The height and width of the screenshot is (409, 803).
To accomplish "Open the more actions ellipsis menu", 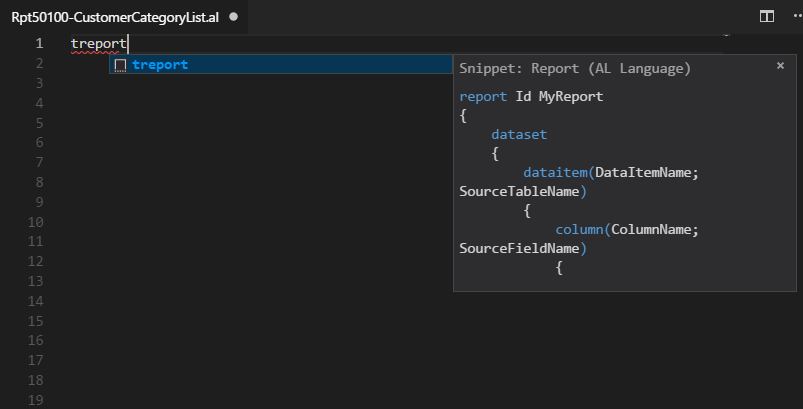I will [x=797, y=17].
